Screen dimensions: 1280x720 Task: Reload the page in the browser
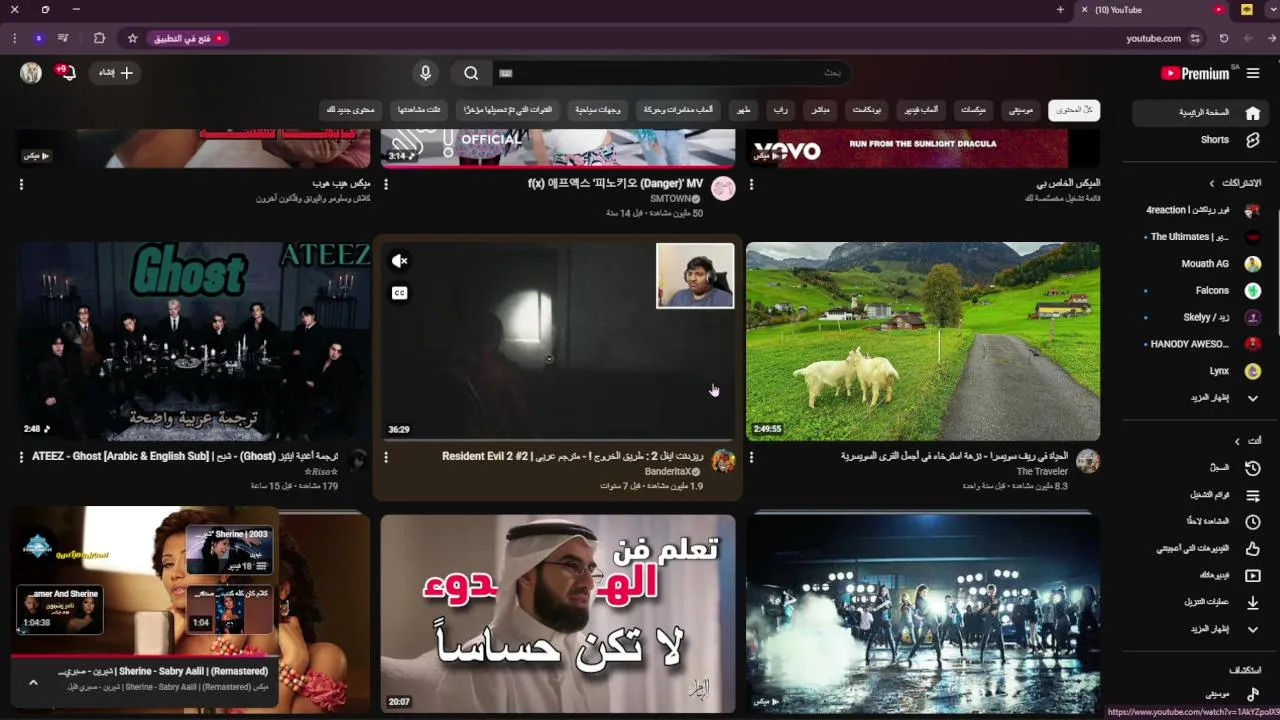click(x=1223, y=38)
